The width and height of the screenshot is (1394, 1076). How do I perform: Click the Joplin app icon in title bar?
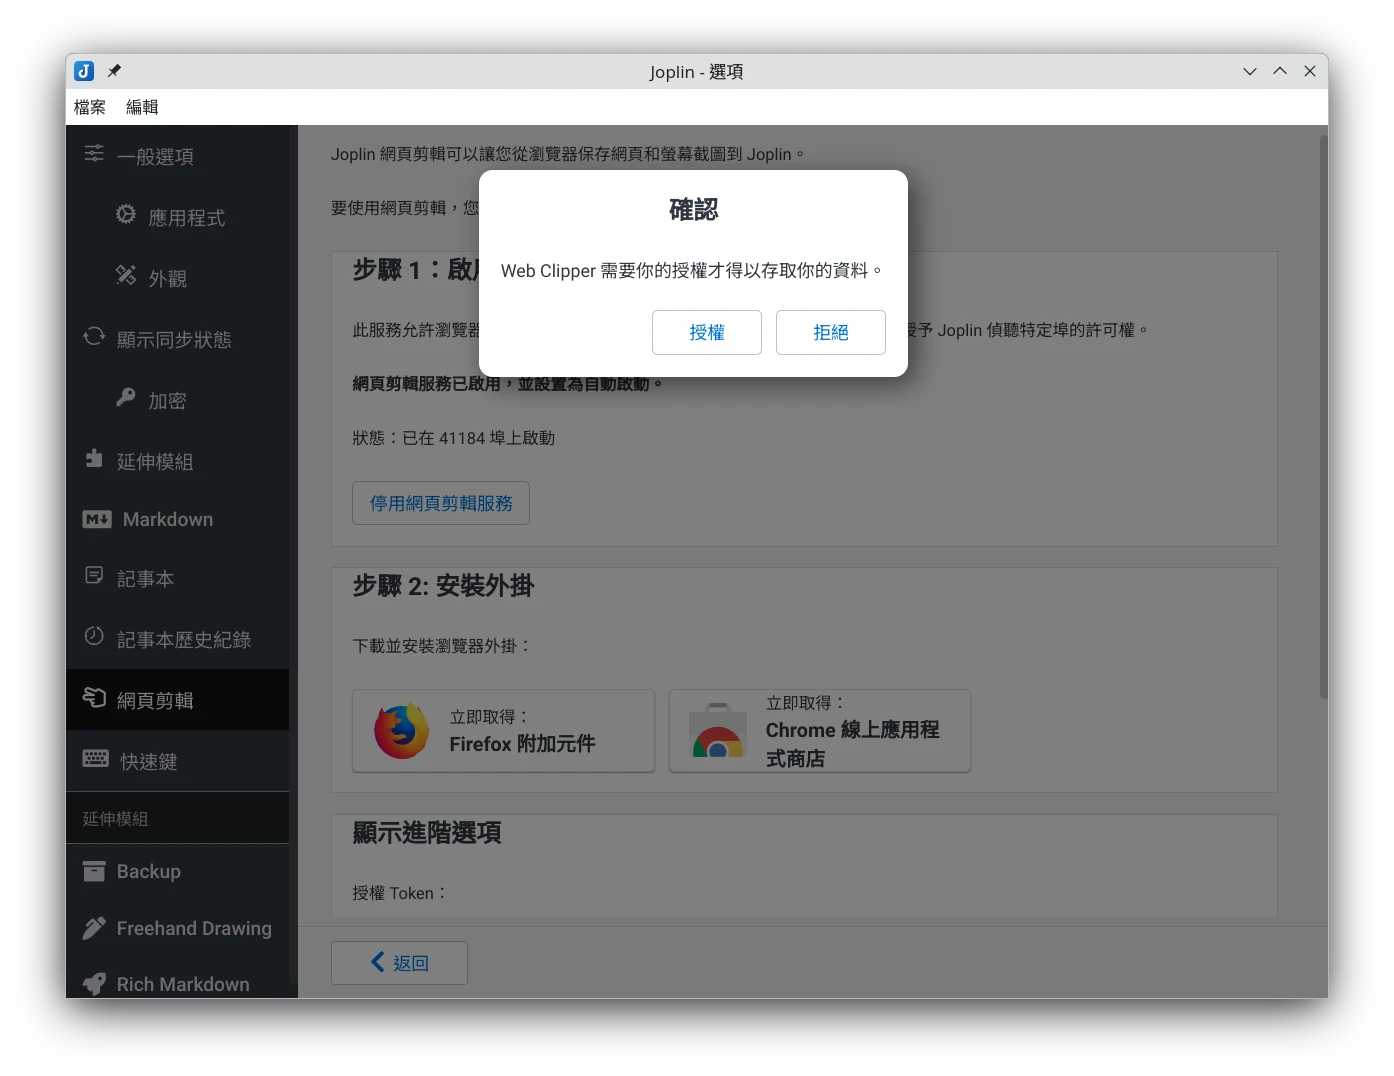click(x=84, y=71)
